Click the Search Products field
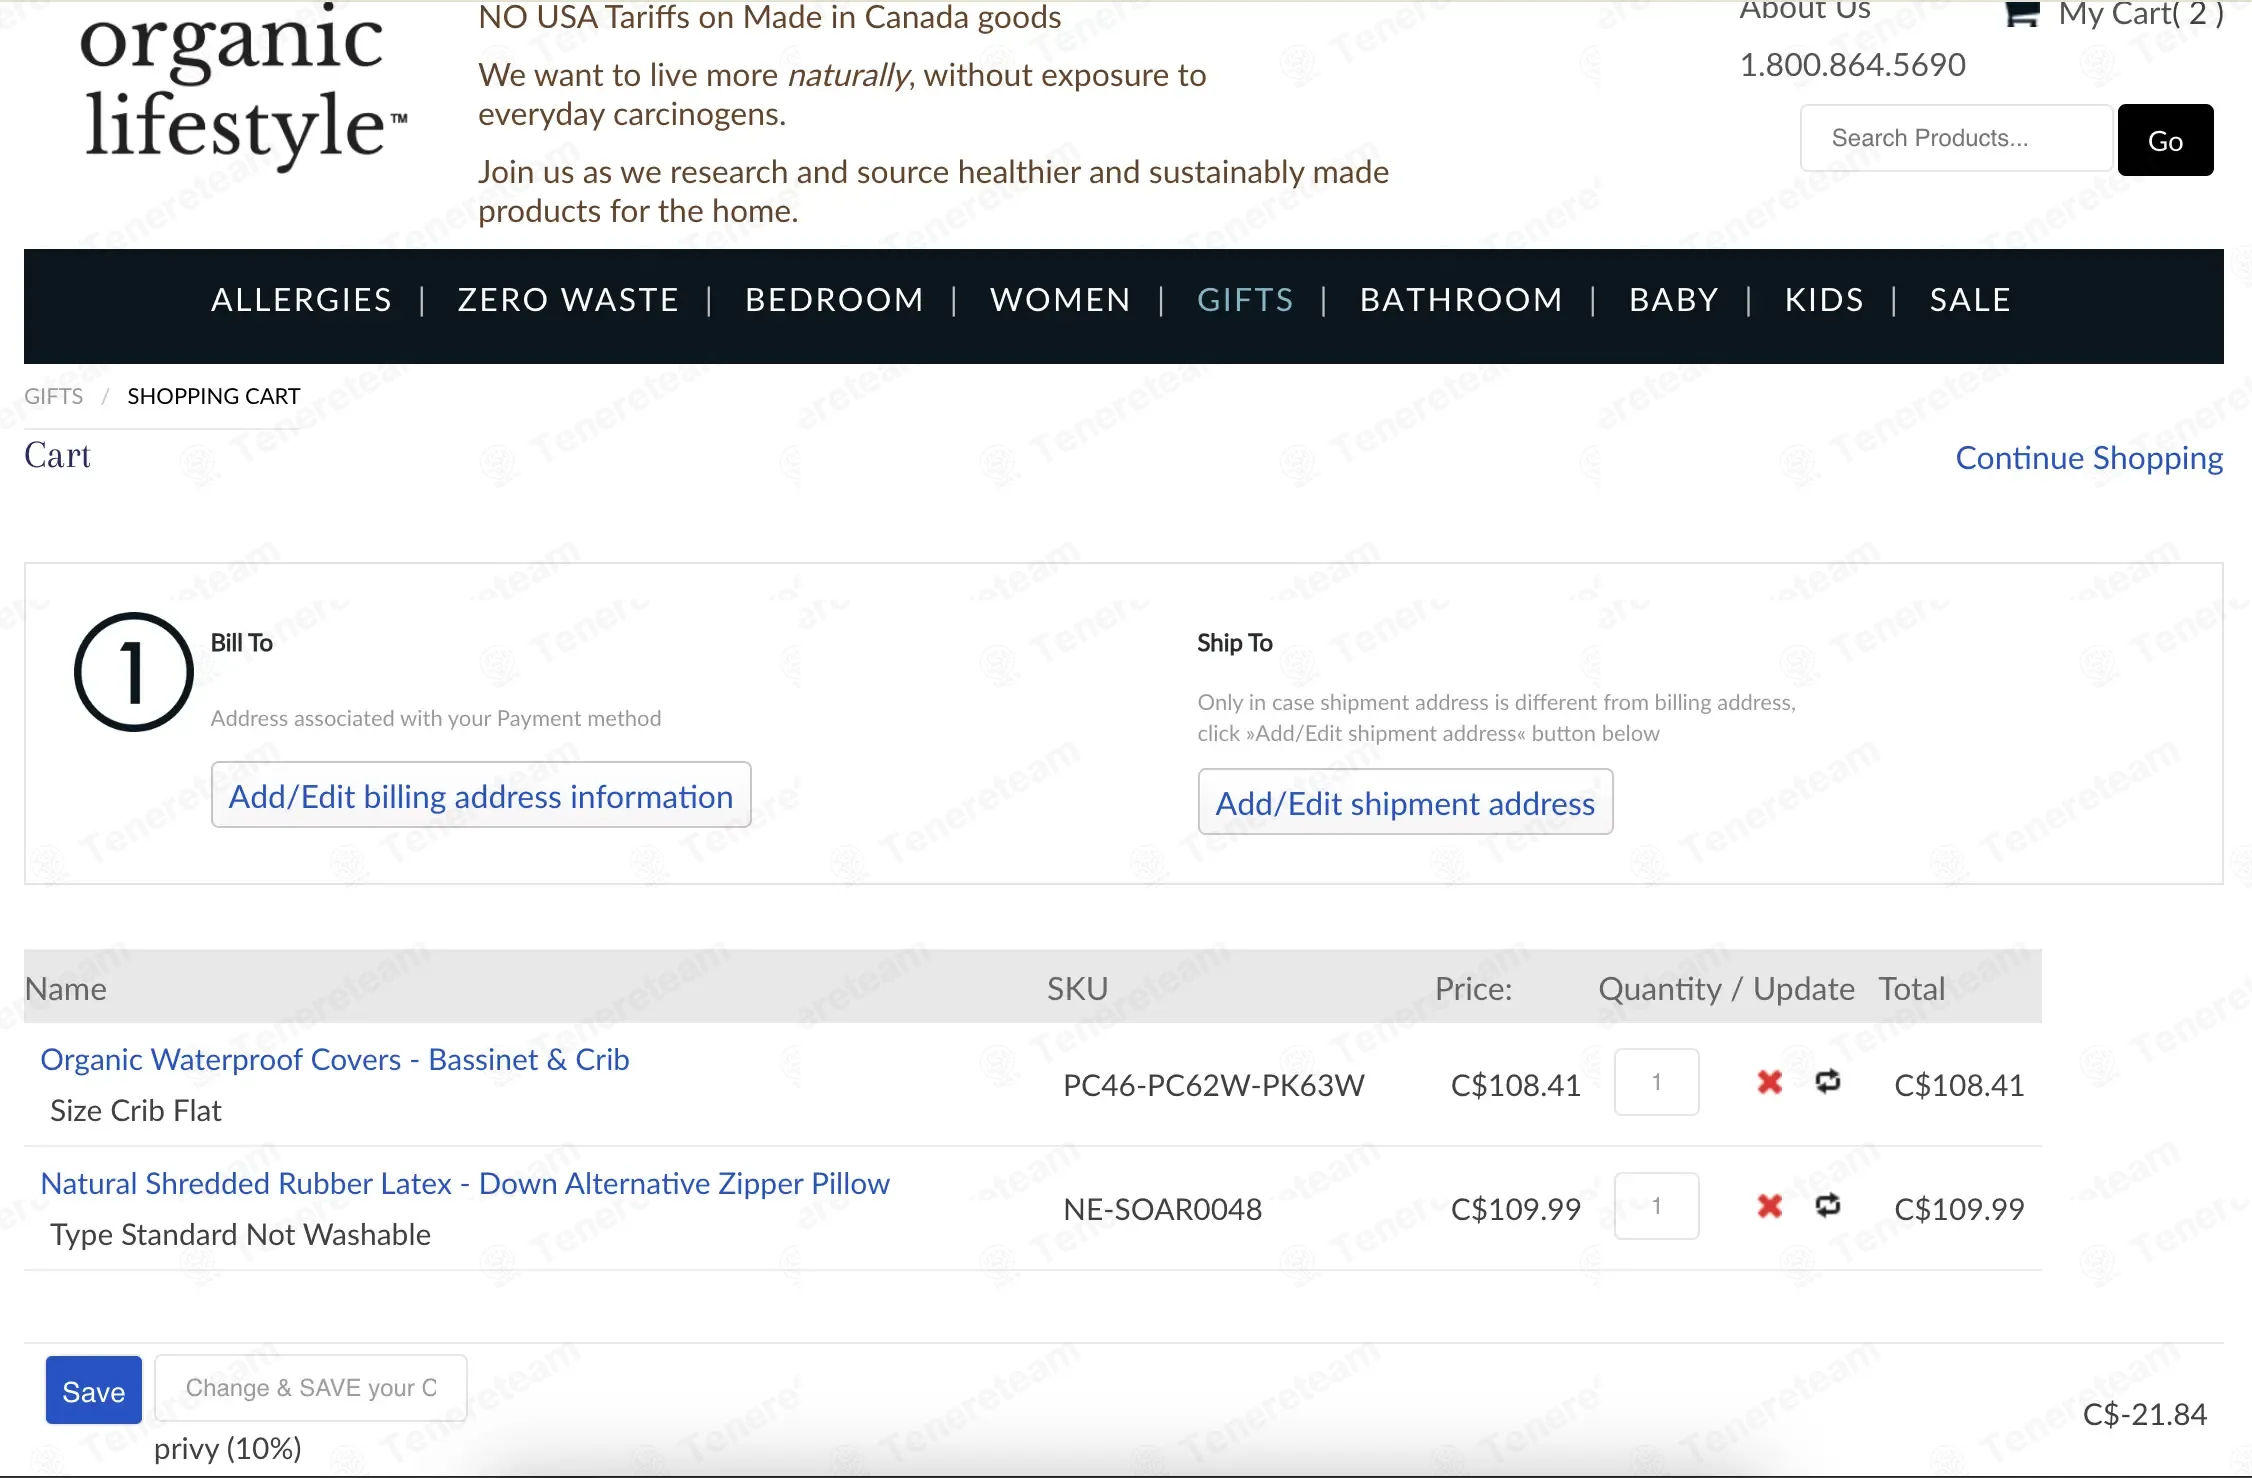Image resolution: width=2252 pixels, height=1478 pixels. click(x=1956, y=138)
